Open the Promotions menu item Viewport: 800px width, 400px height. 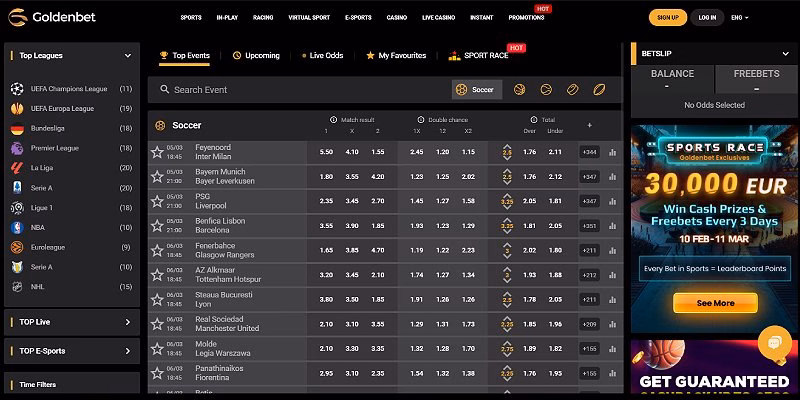526,17
